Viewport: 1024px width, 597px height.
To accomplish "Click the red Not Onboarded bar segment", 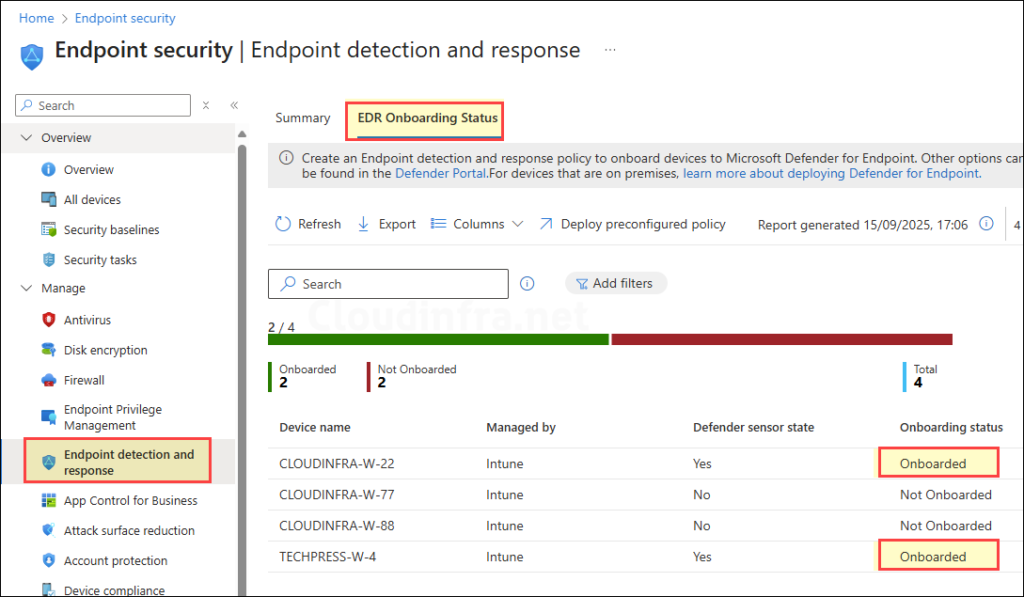I will coord(782,340).
